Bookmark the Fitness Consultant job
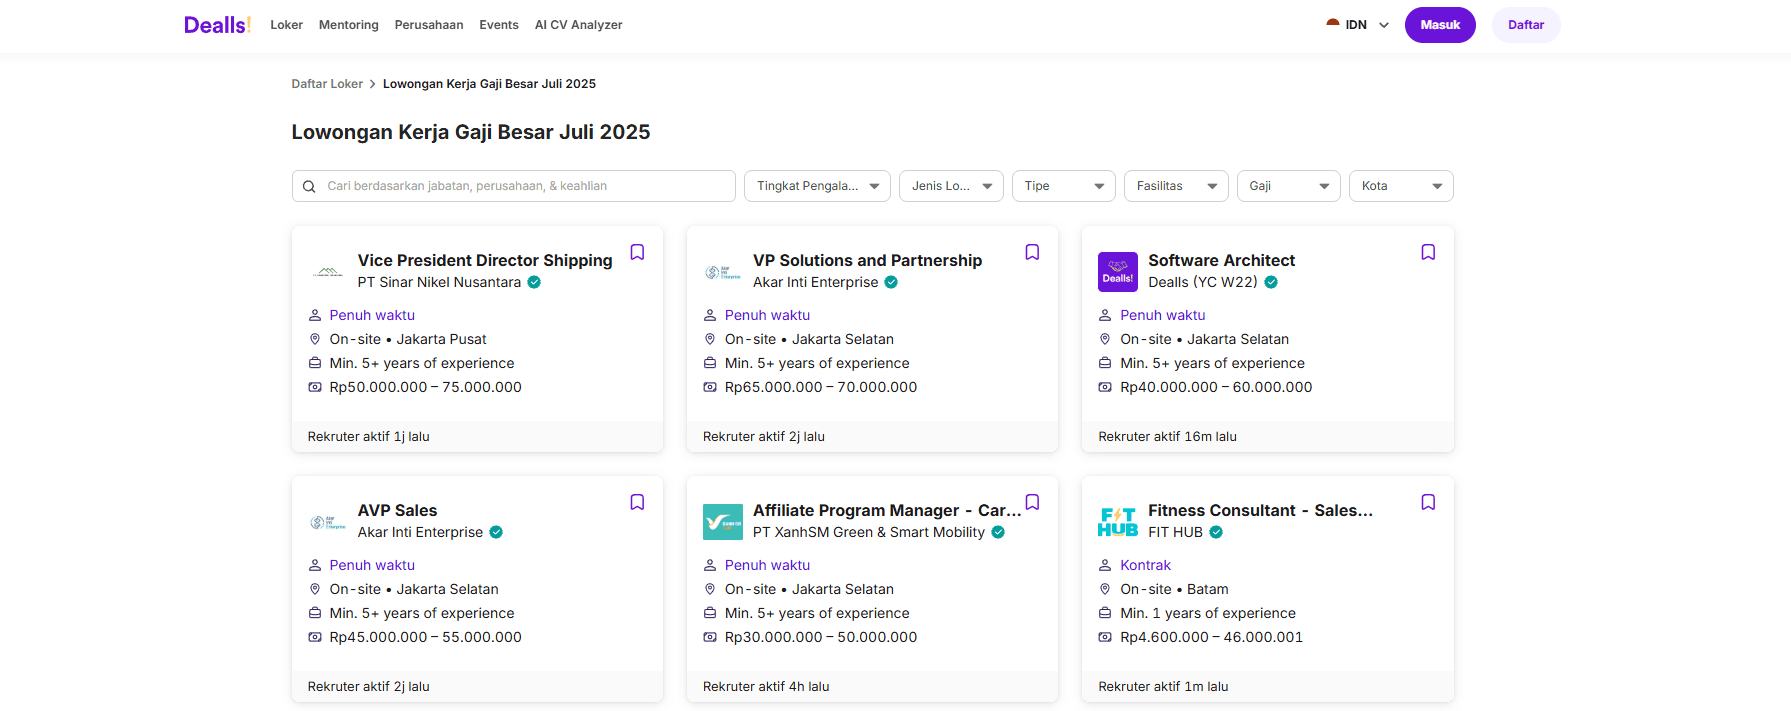1791x711 pixels. 1428,502
